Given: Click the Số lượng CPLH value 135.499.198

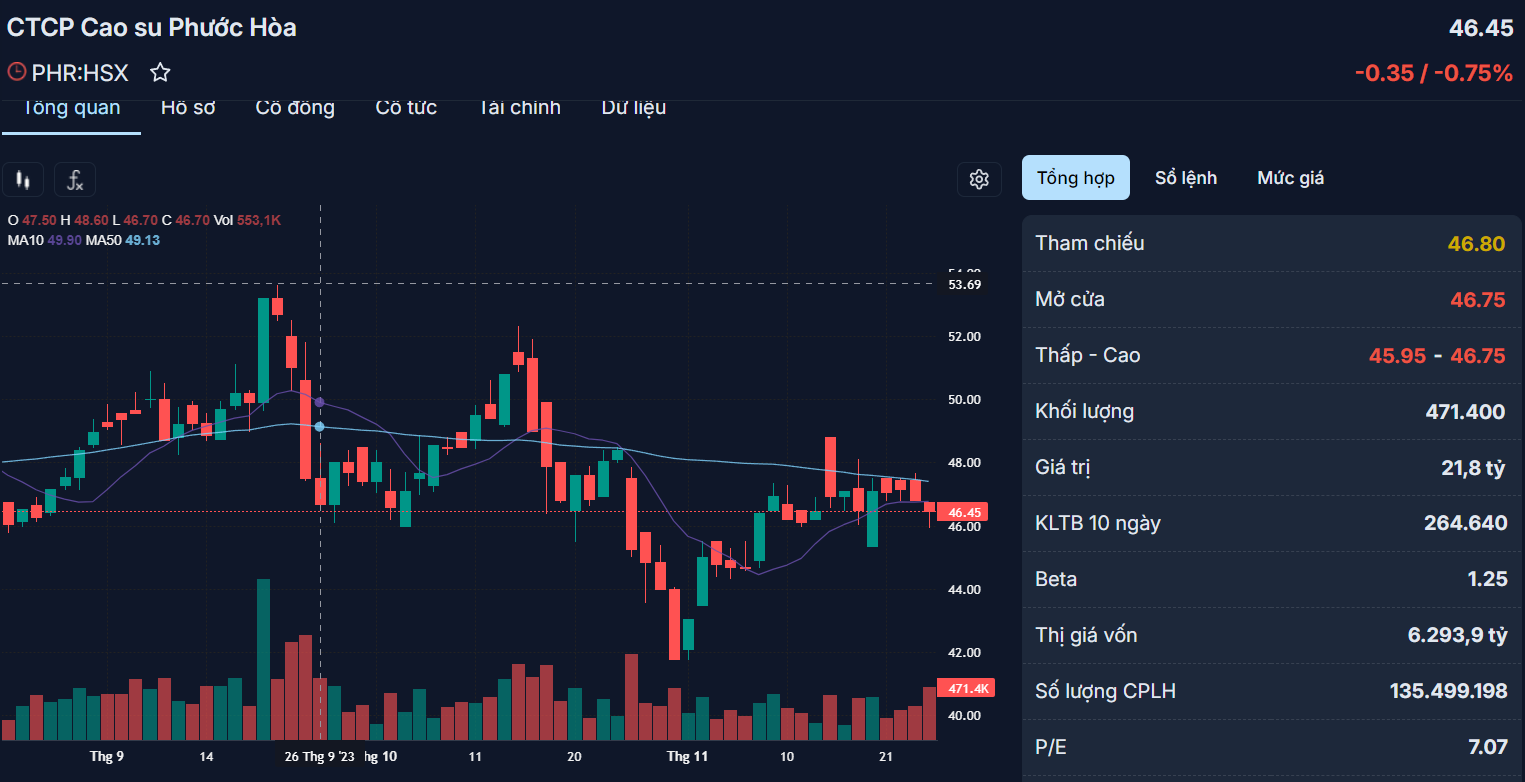Looking at the screenshot, I should tap(1448, 692).
